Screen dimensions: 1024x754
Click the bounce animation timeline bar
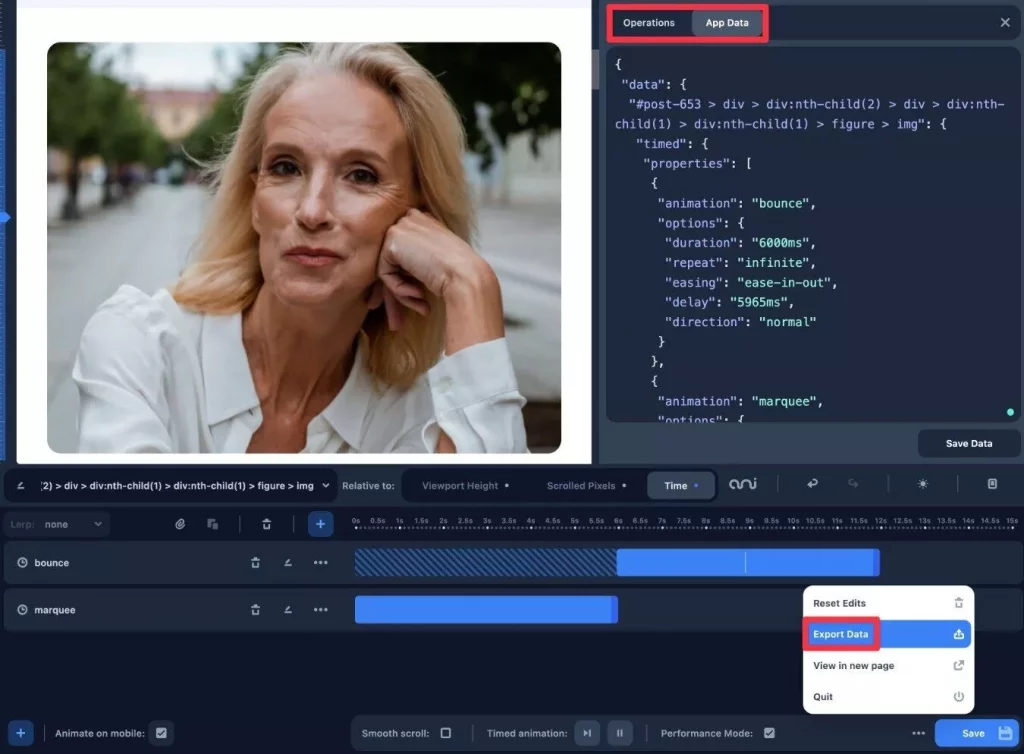(746, 563)
